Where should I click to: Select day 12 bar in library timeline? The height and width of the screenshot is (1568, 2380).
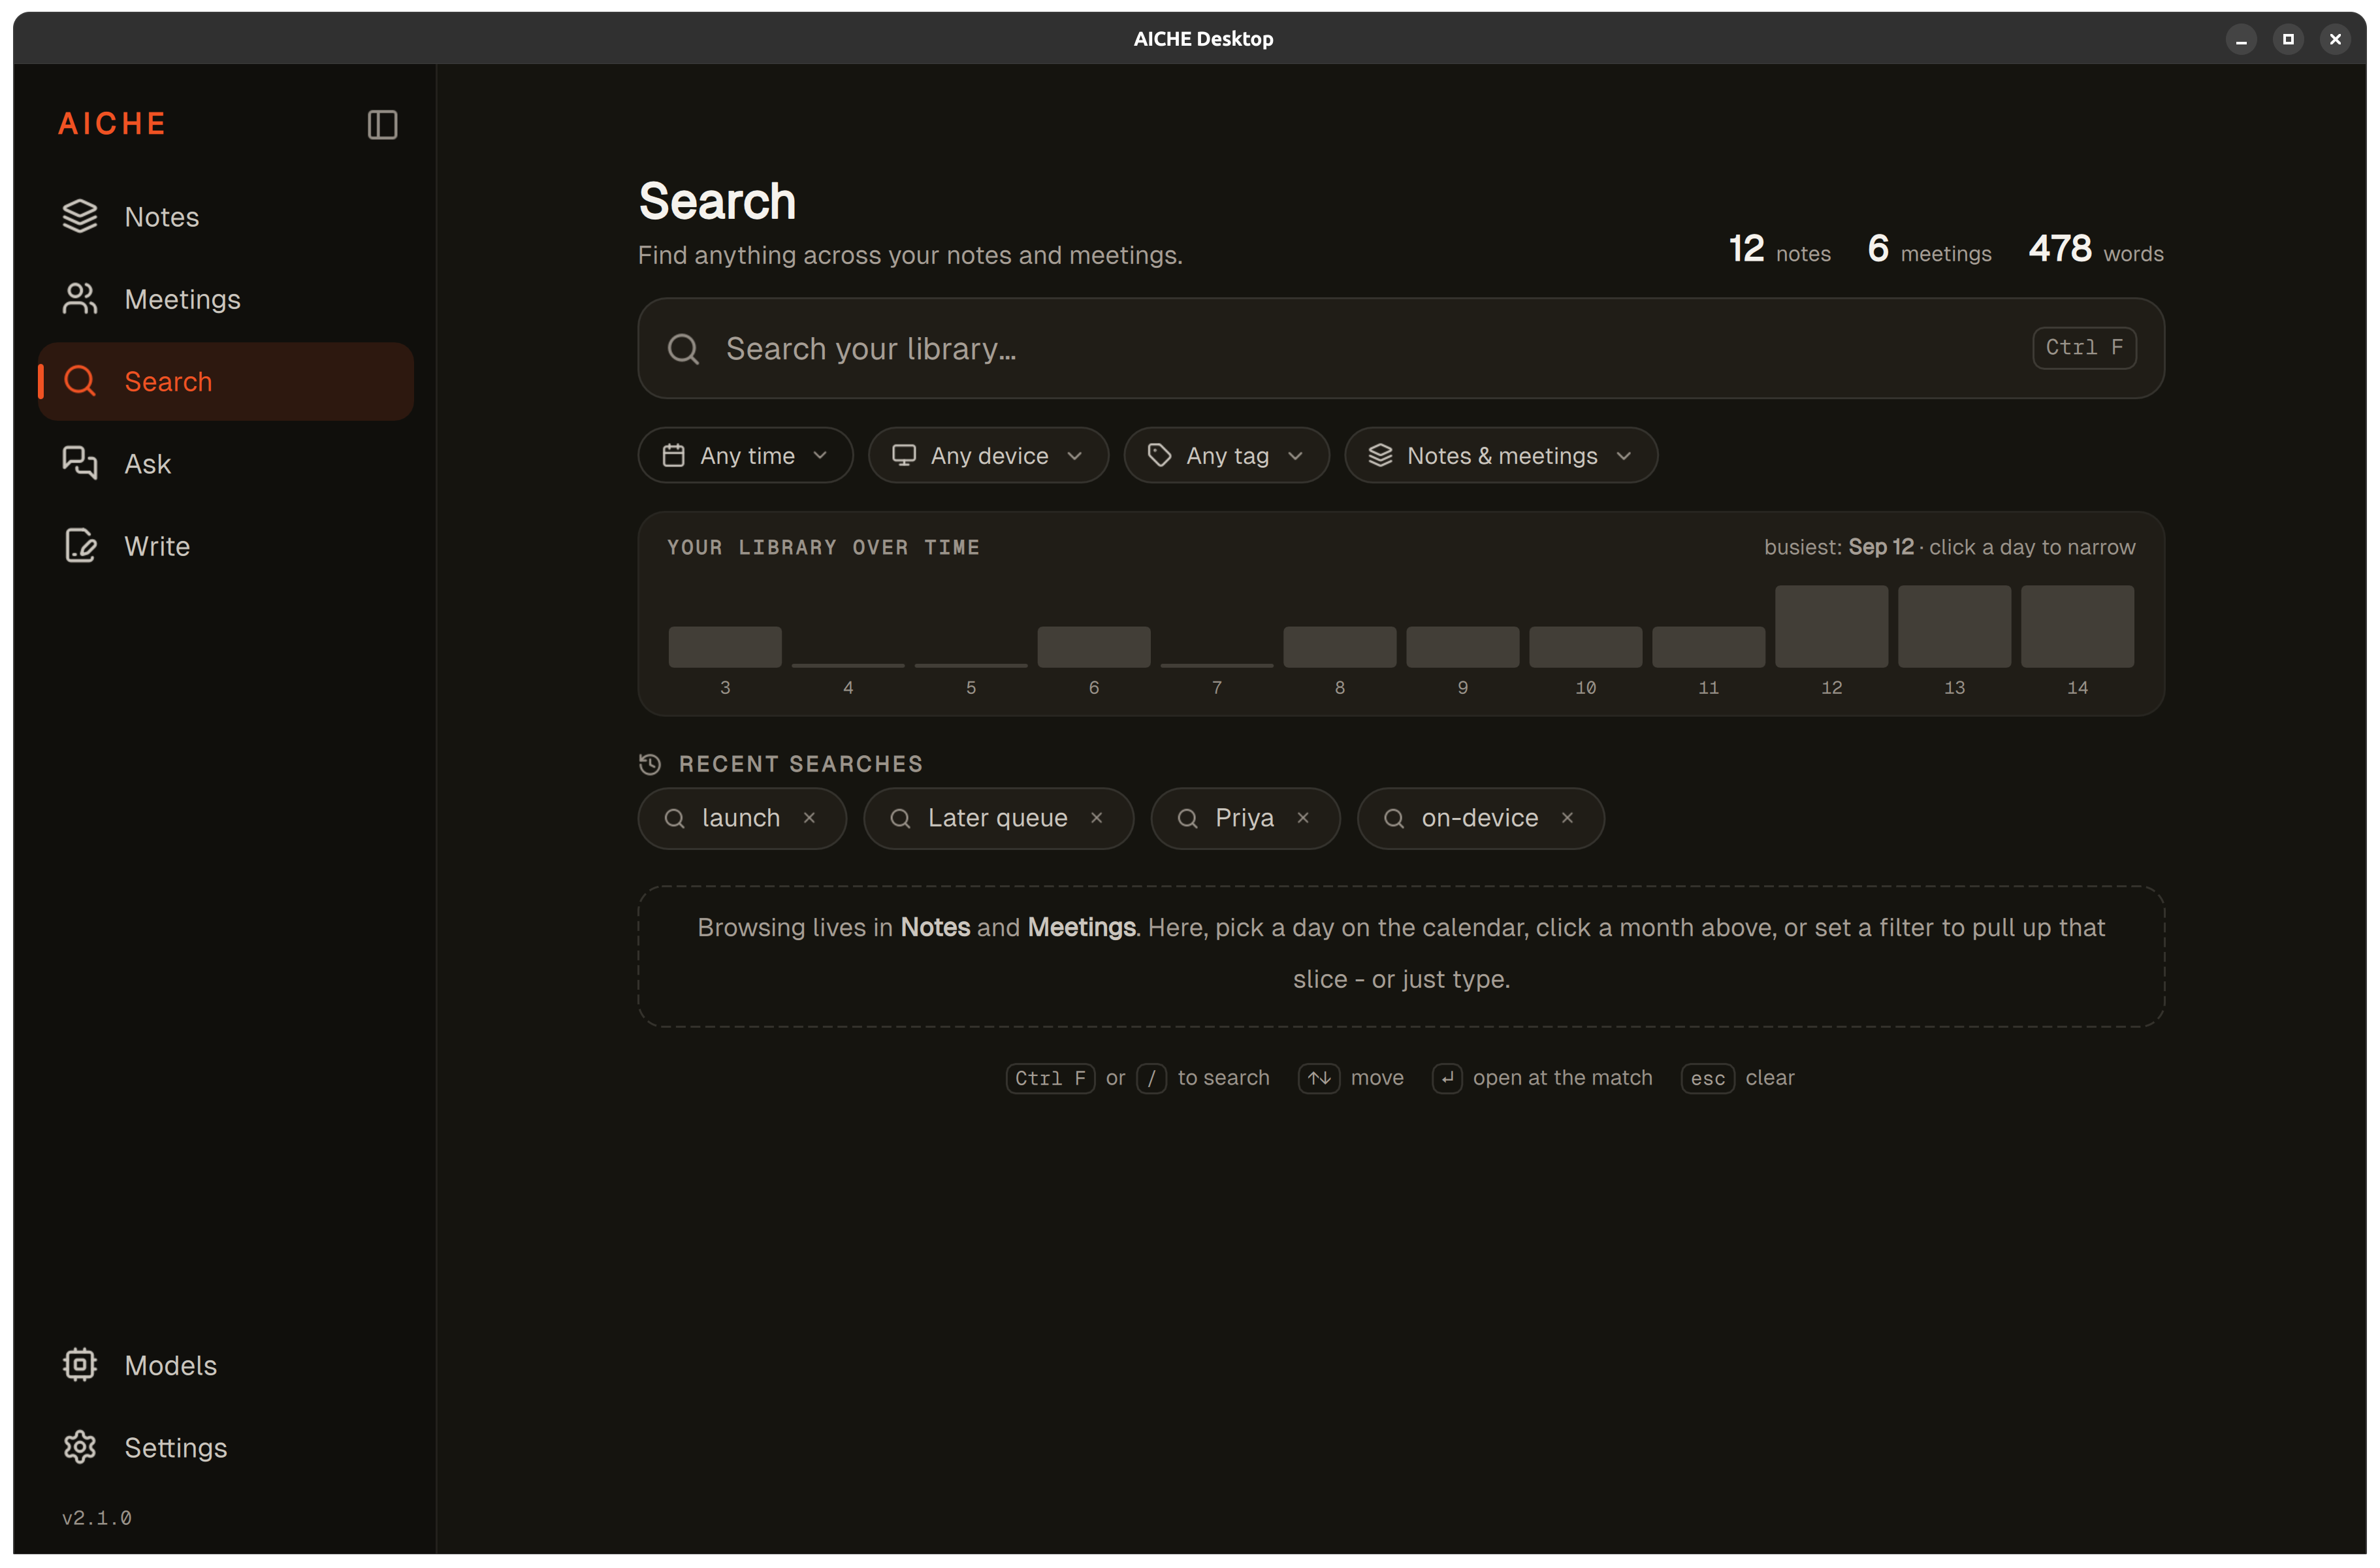pos(1832,627)
